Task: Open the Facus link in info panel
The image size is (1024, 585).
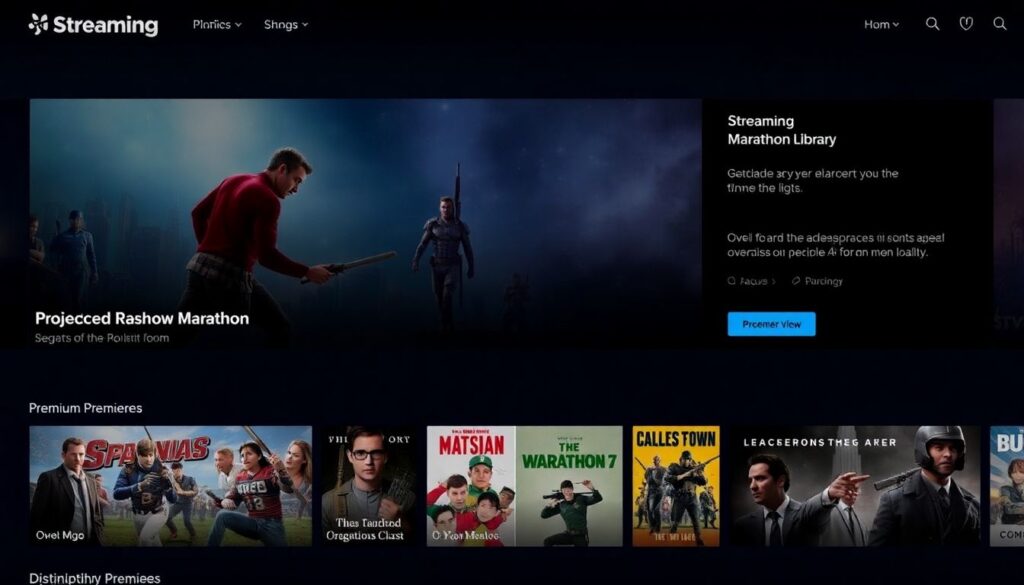Action: tap(754, 282)
